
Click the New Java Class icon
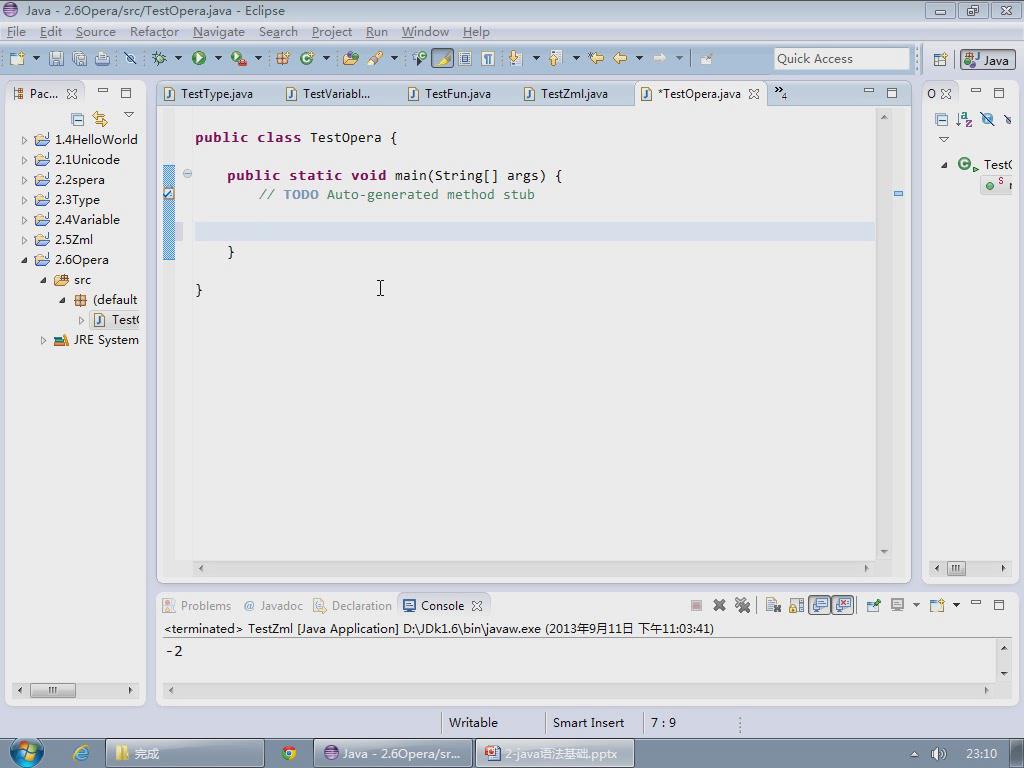pyautogui.click(x=306, y=59)
